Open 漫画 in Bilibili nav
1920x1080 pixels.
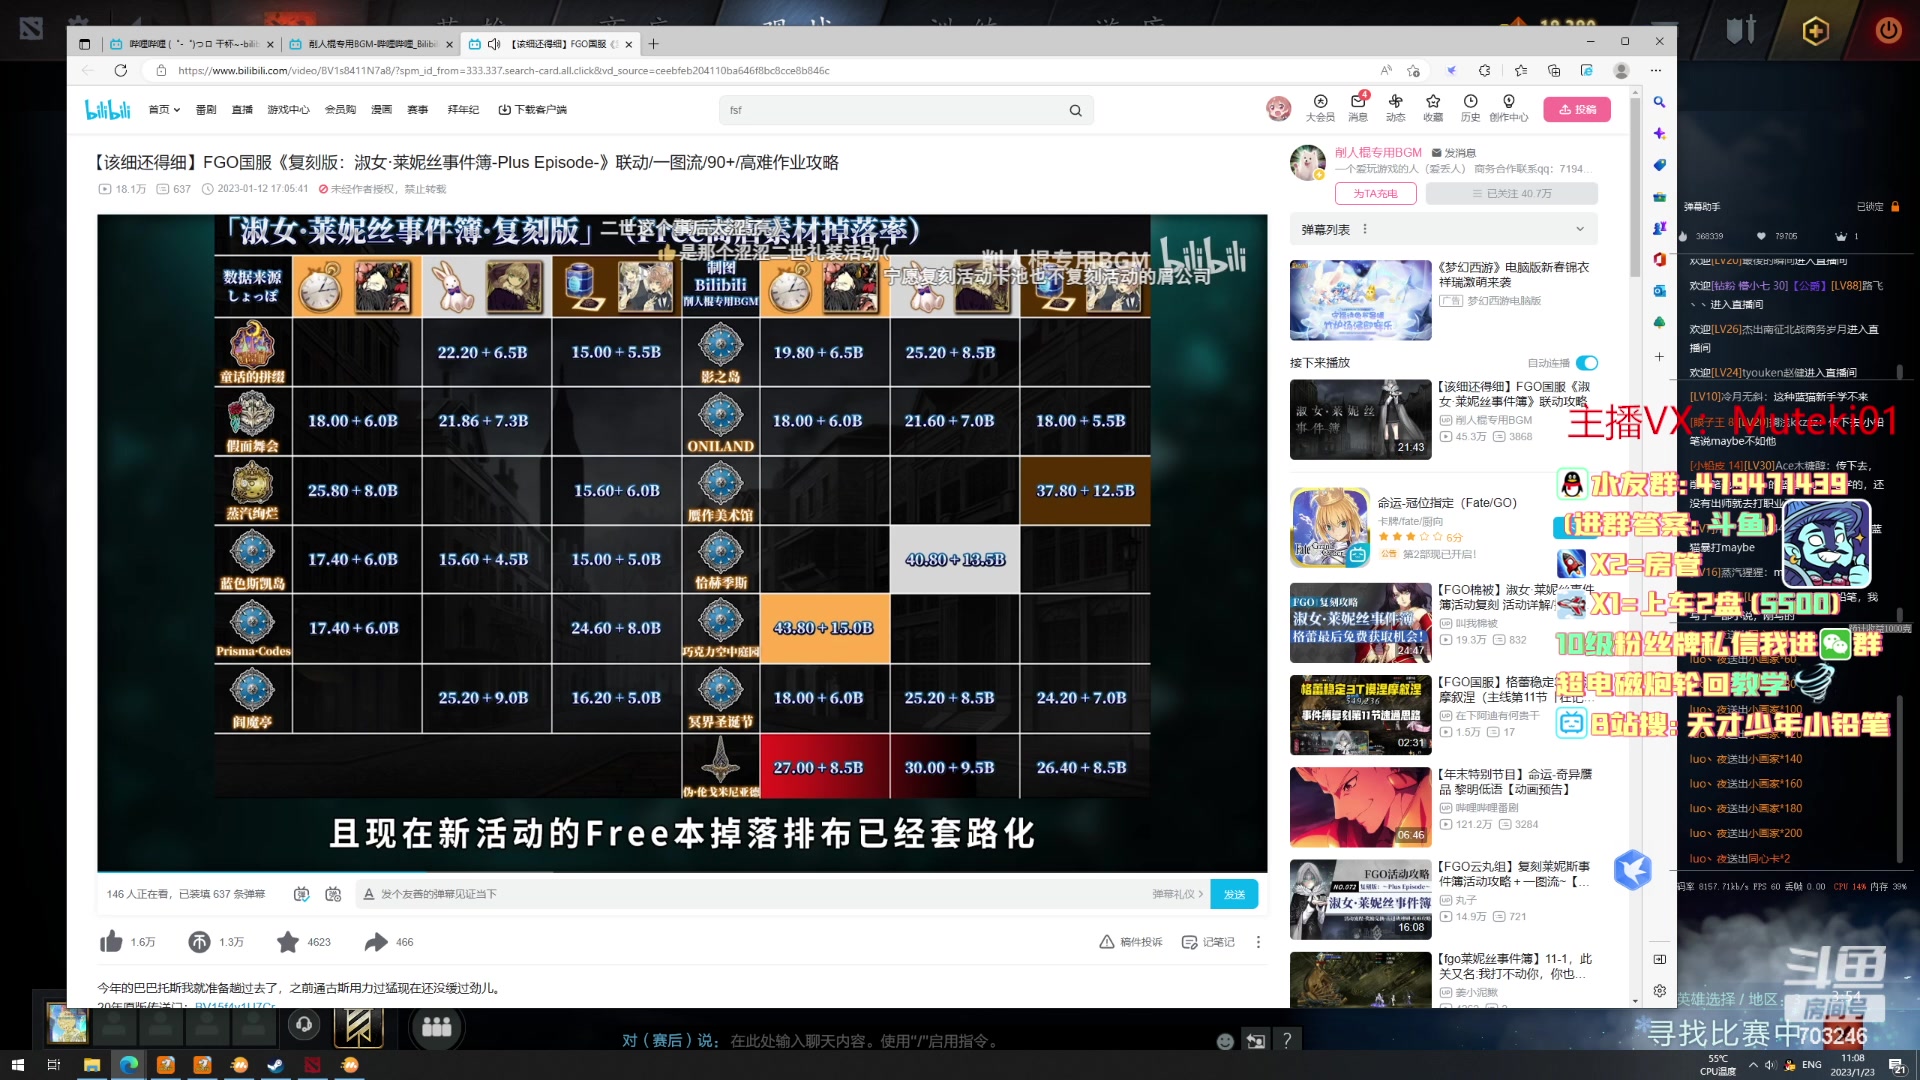tap(381, 110)
